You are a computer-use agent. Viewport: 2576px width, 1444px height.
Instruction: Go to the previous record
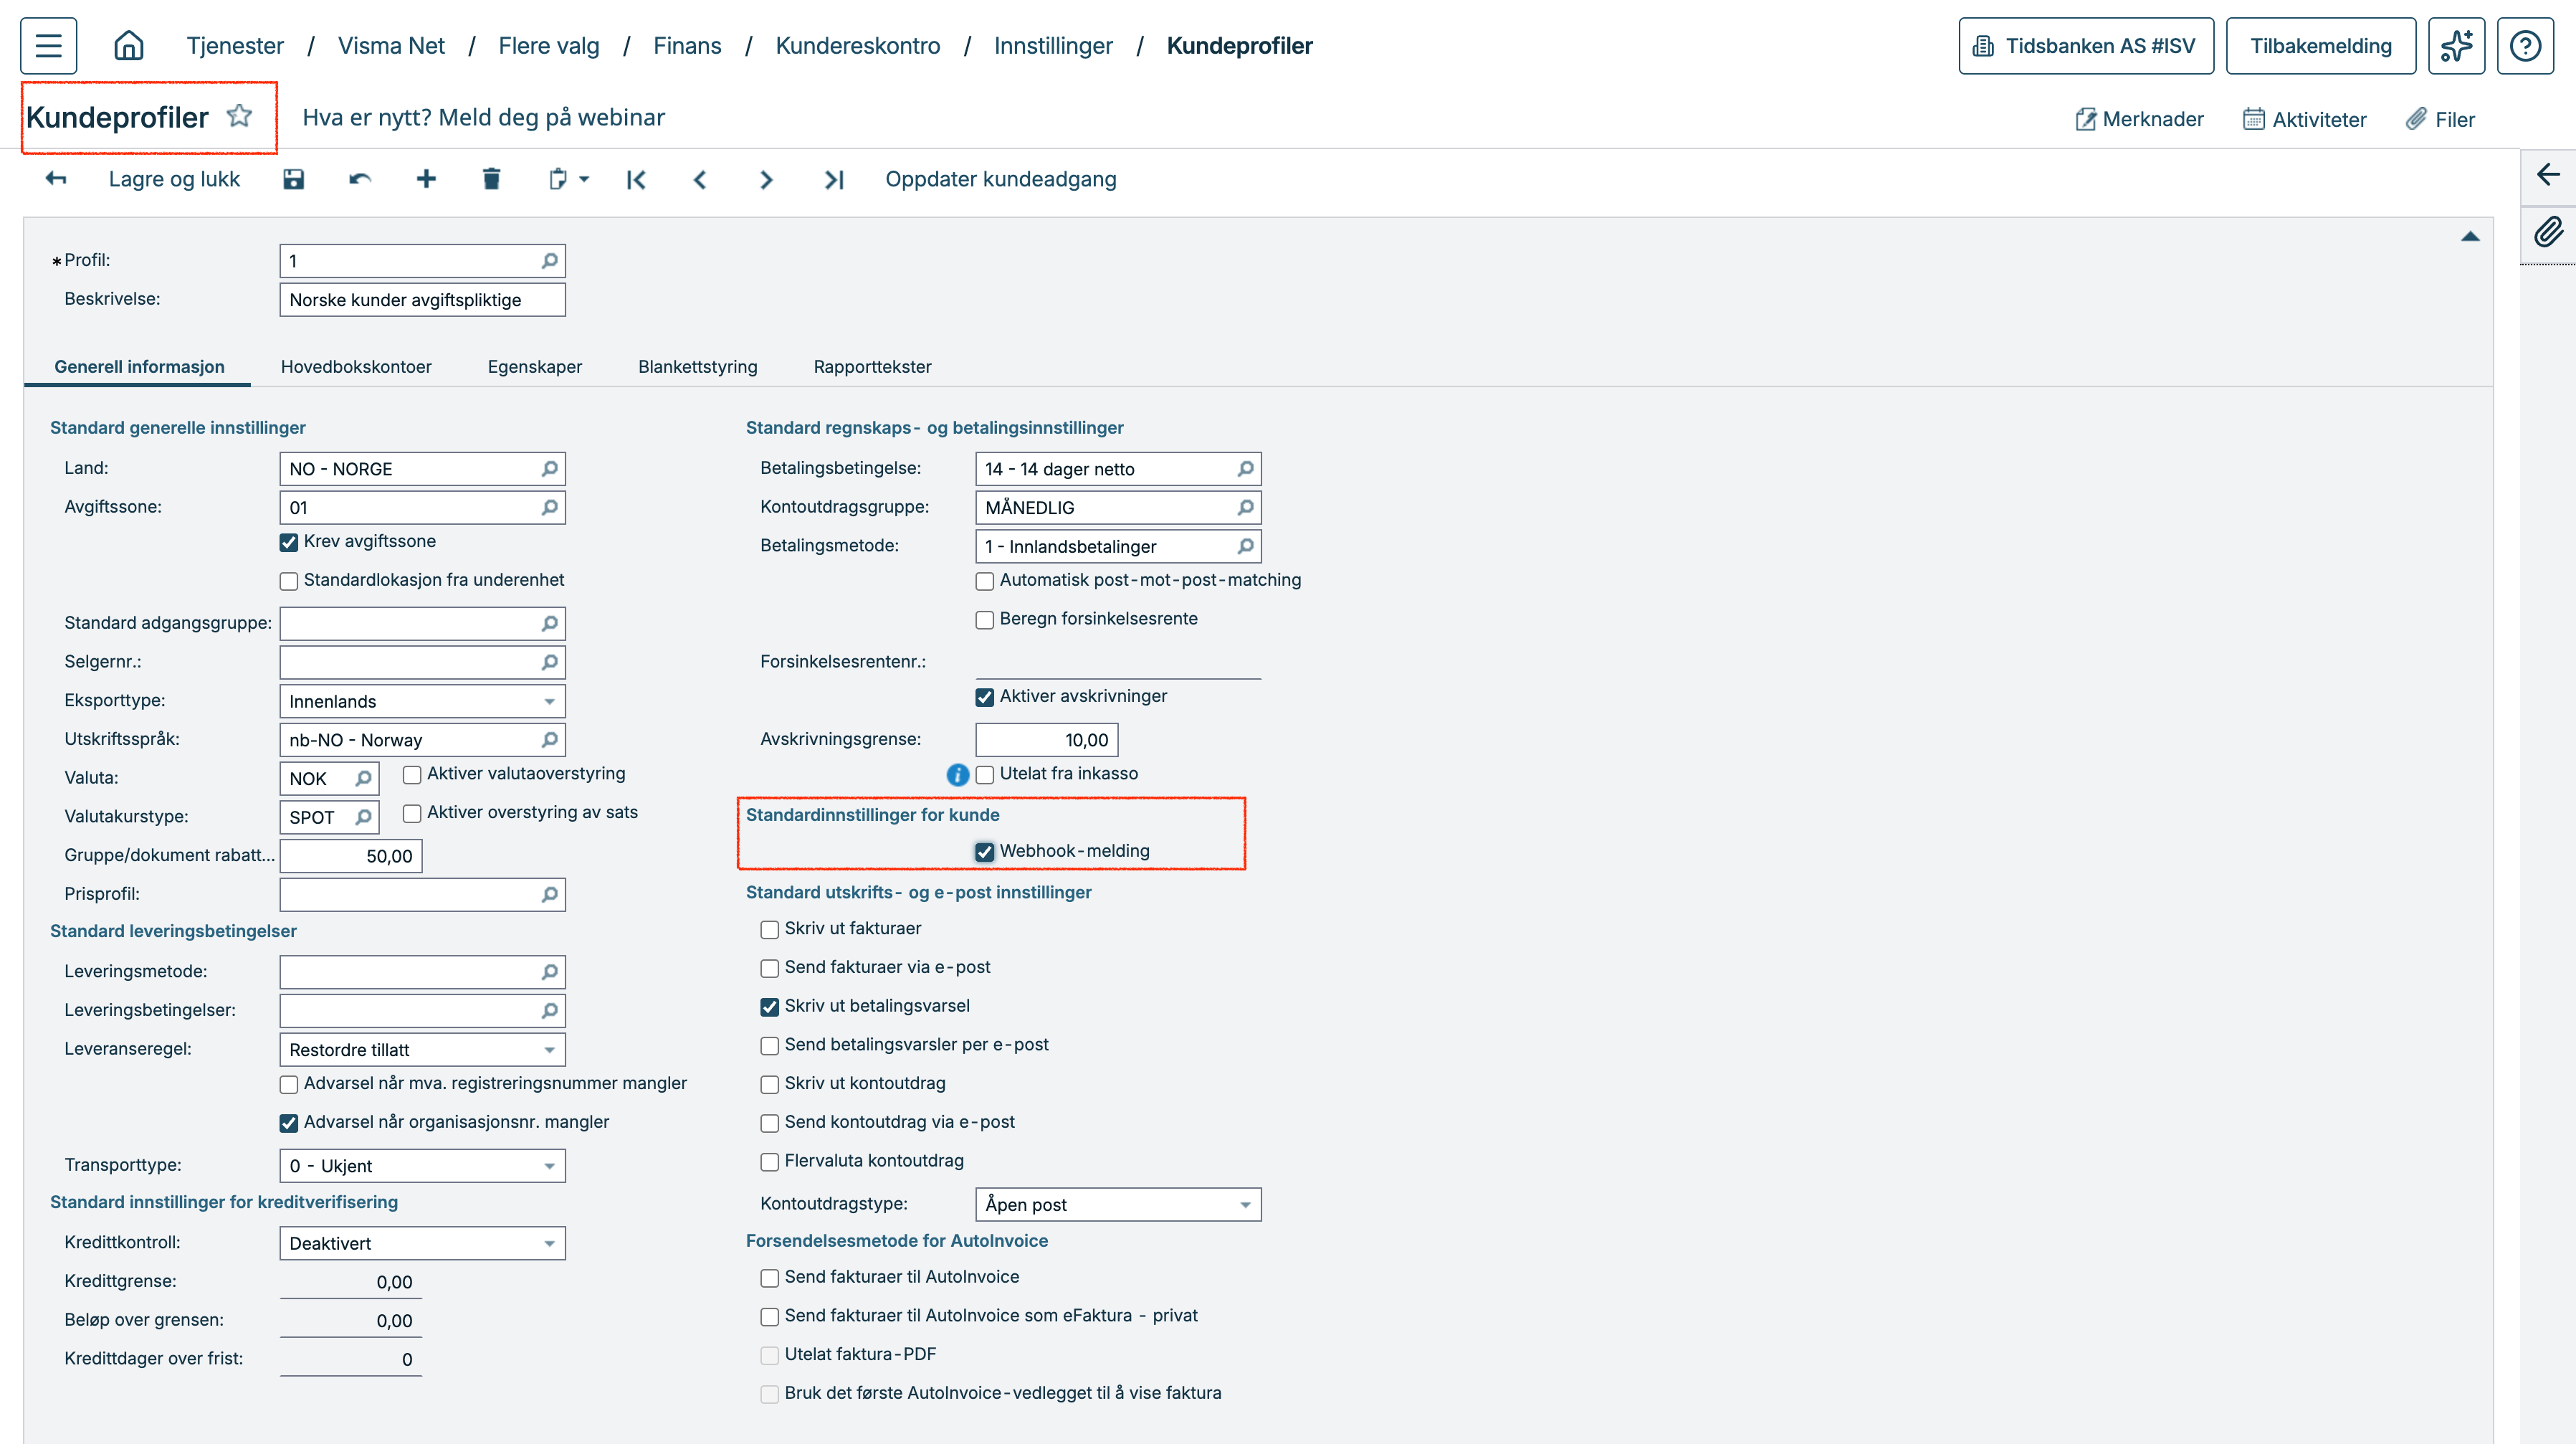(700, 180)
